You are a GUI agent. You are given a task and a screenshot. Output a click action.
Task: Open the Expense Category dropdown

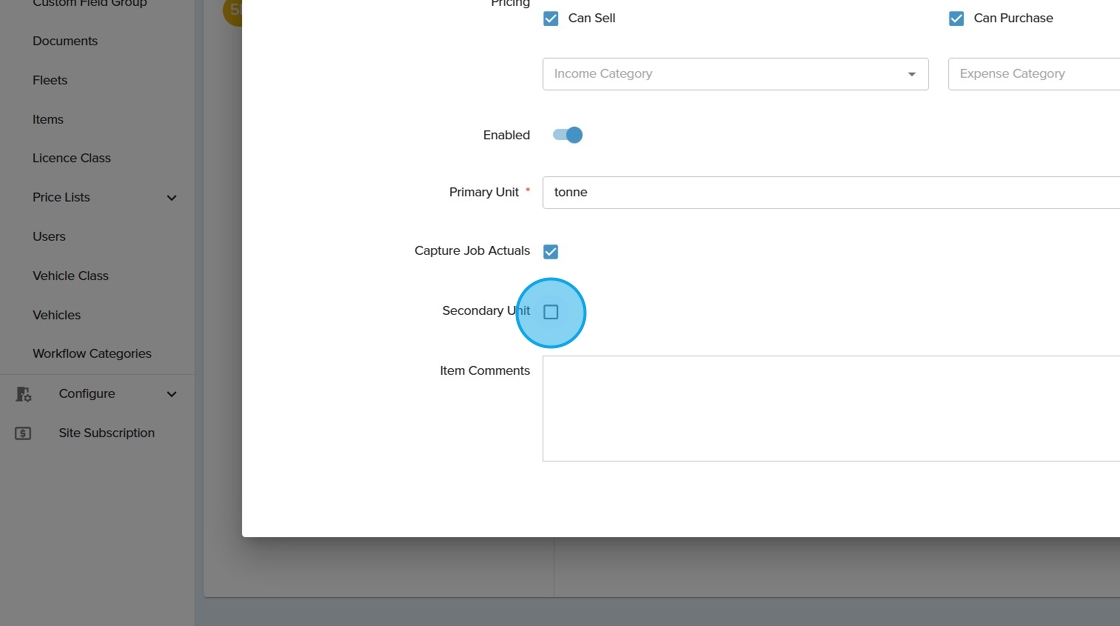click(x=1033, y=74)
